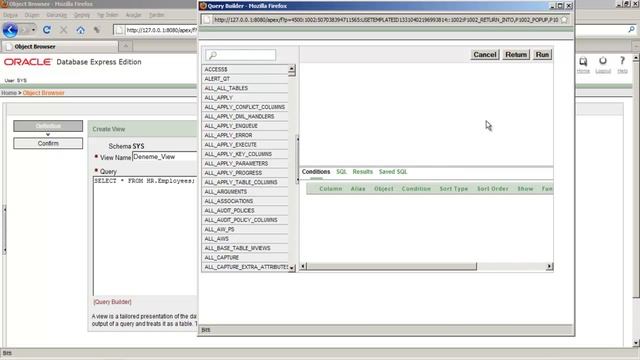Click the Home breadcrumb link

(9, 93)
